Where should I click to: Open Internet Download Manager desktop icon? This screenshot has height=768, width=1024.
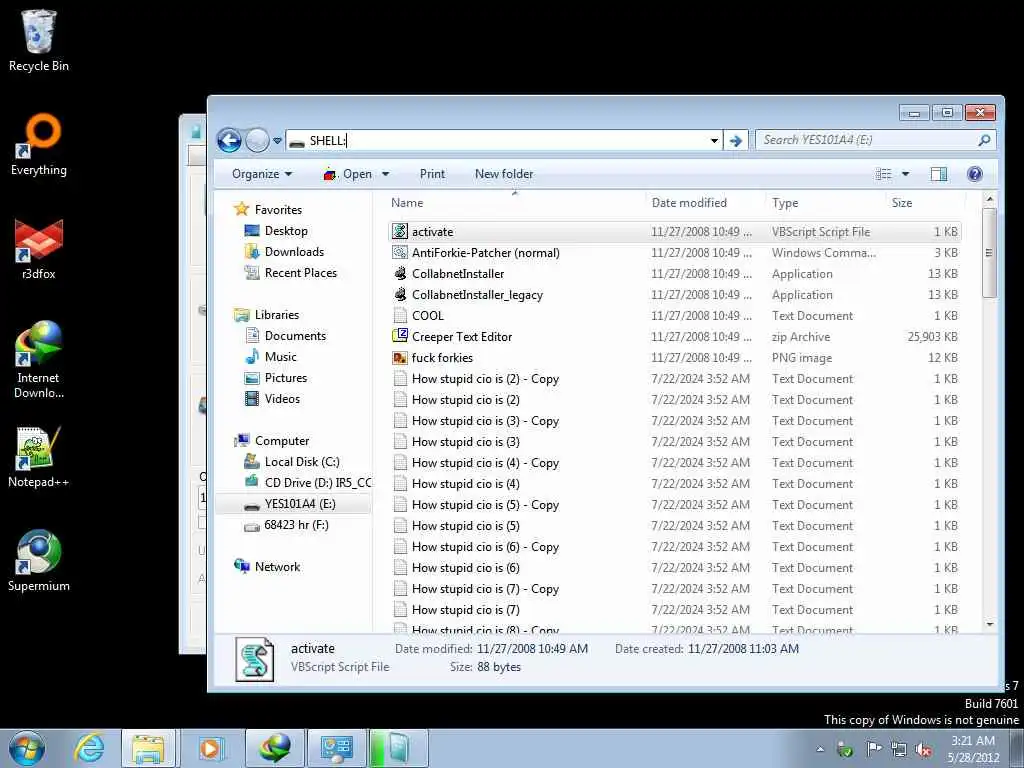[39, 359]
